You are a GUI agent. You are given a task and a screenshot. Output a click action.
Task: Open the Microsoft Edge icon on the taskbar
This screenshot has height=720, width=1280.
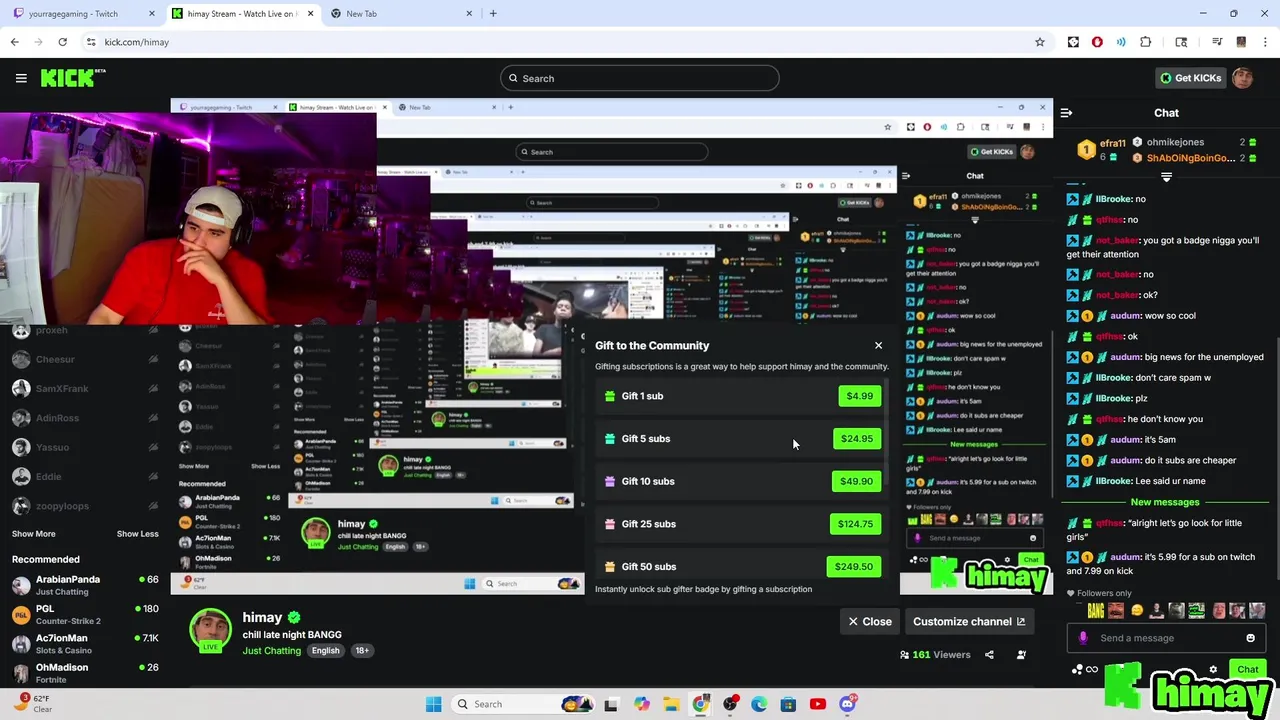(x=759, y=704)
